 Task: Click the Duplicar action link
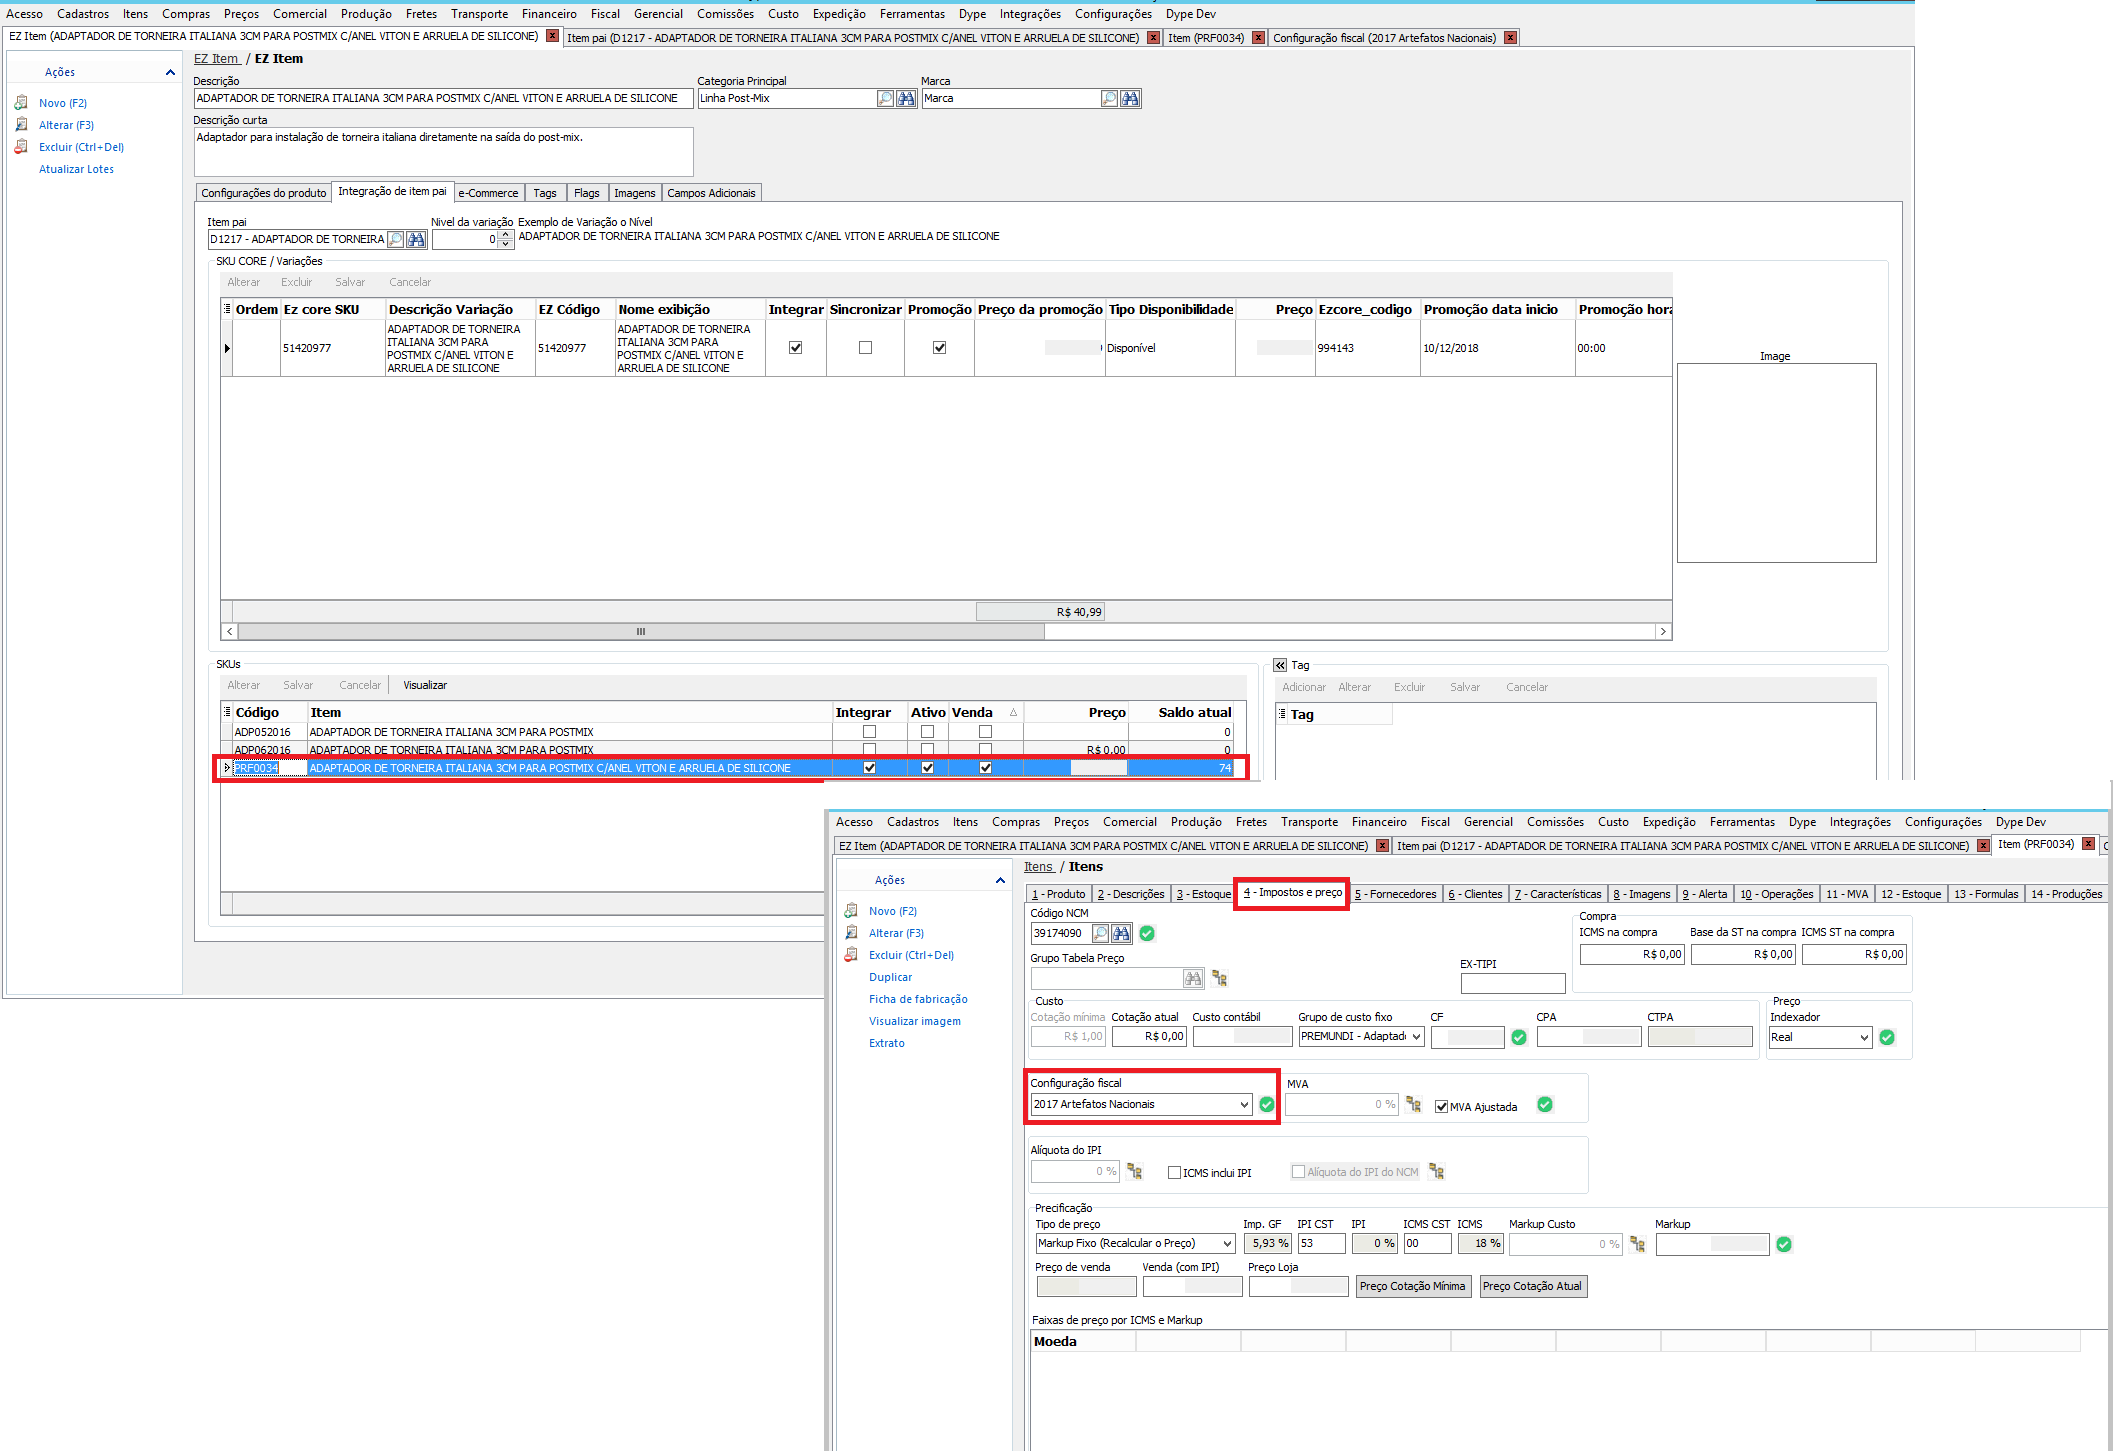(890, 977)
